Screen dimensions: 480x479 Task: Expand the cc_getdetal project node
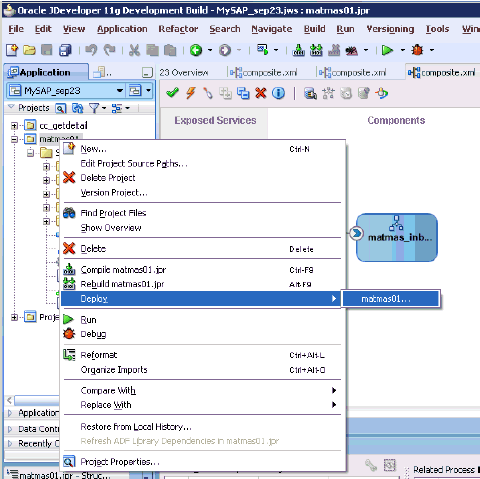coord(14,126)
